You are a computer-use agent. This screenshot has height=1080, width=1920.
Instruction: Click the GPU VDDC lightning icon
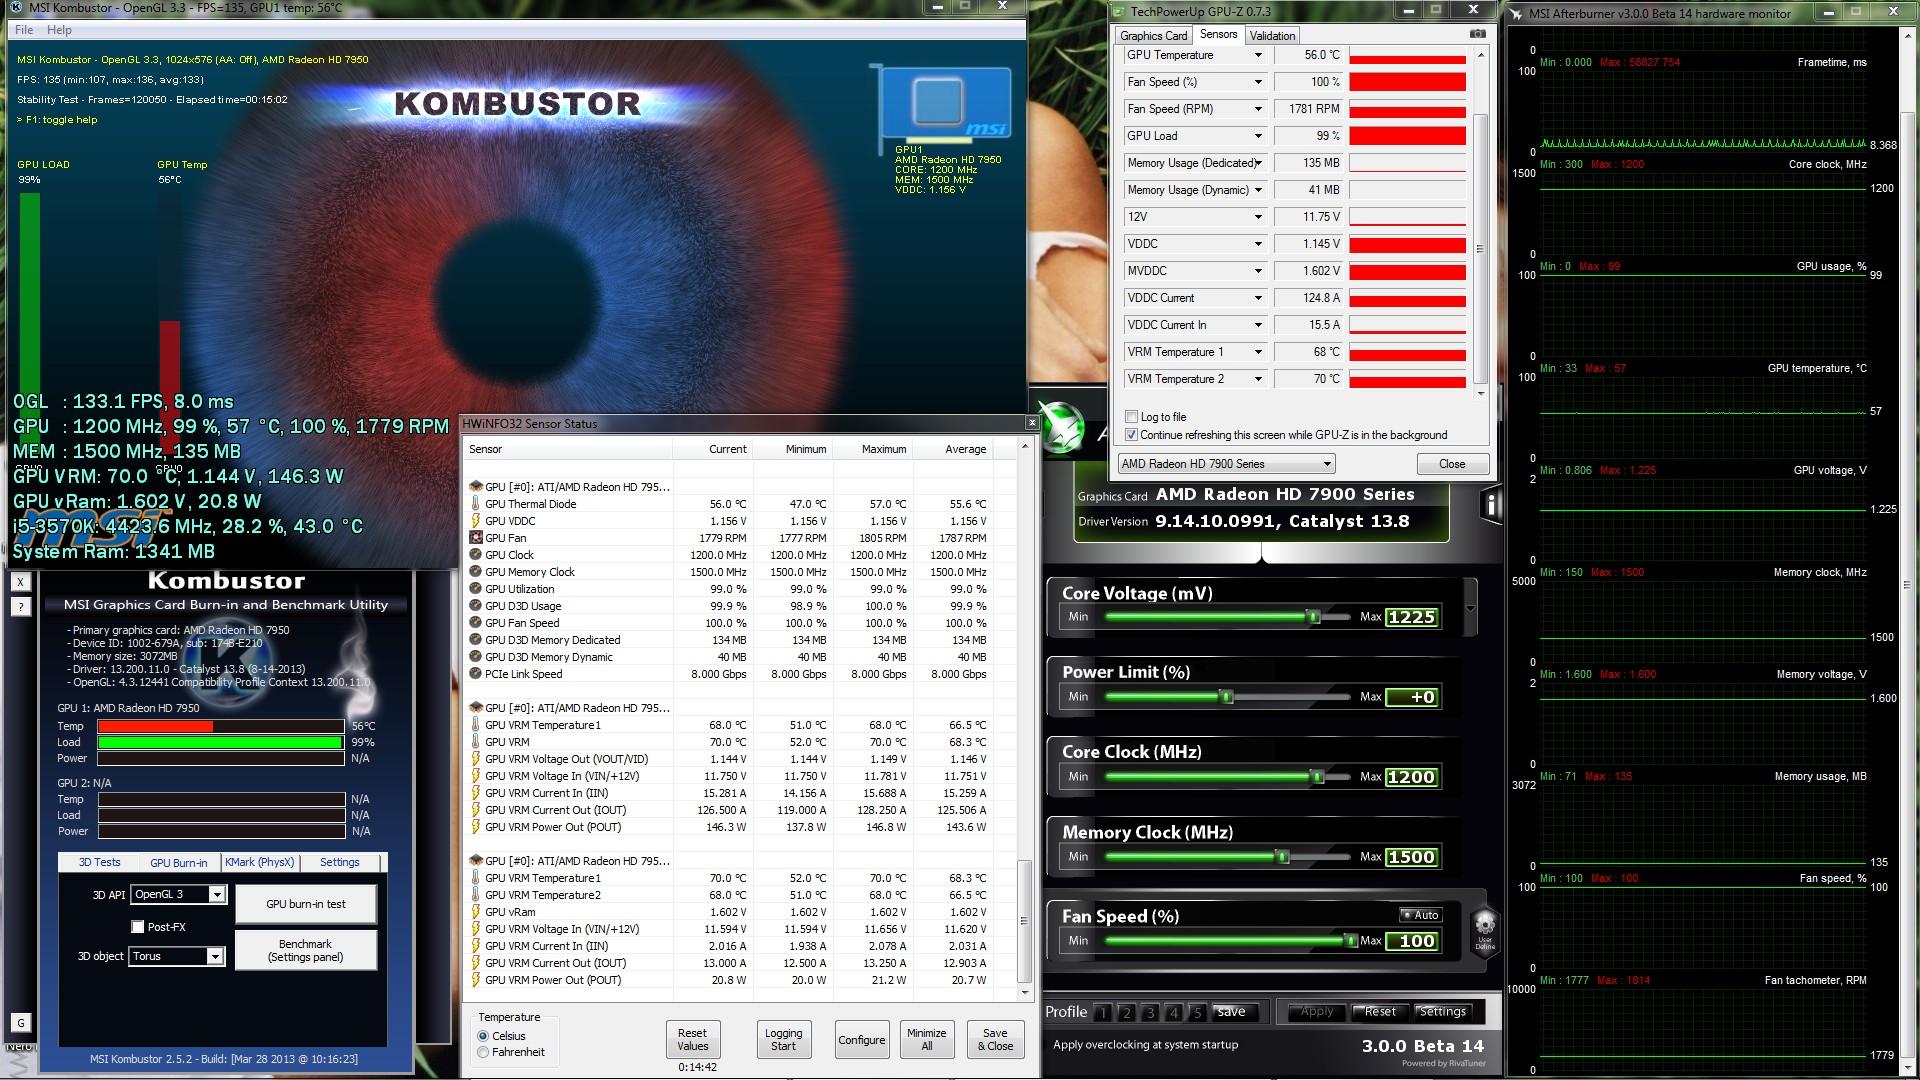476,521
